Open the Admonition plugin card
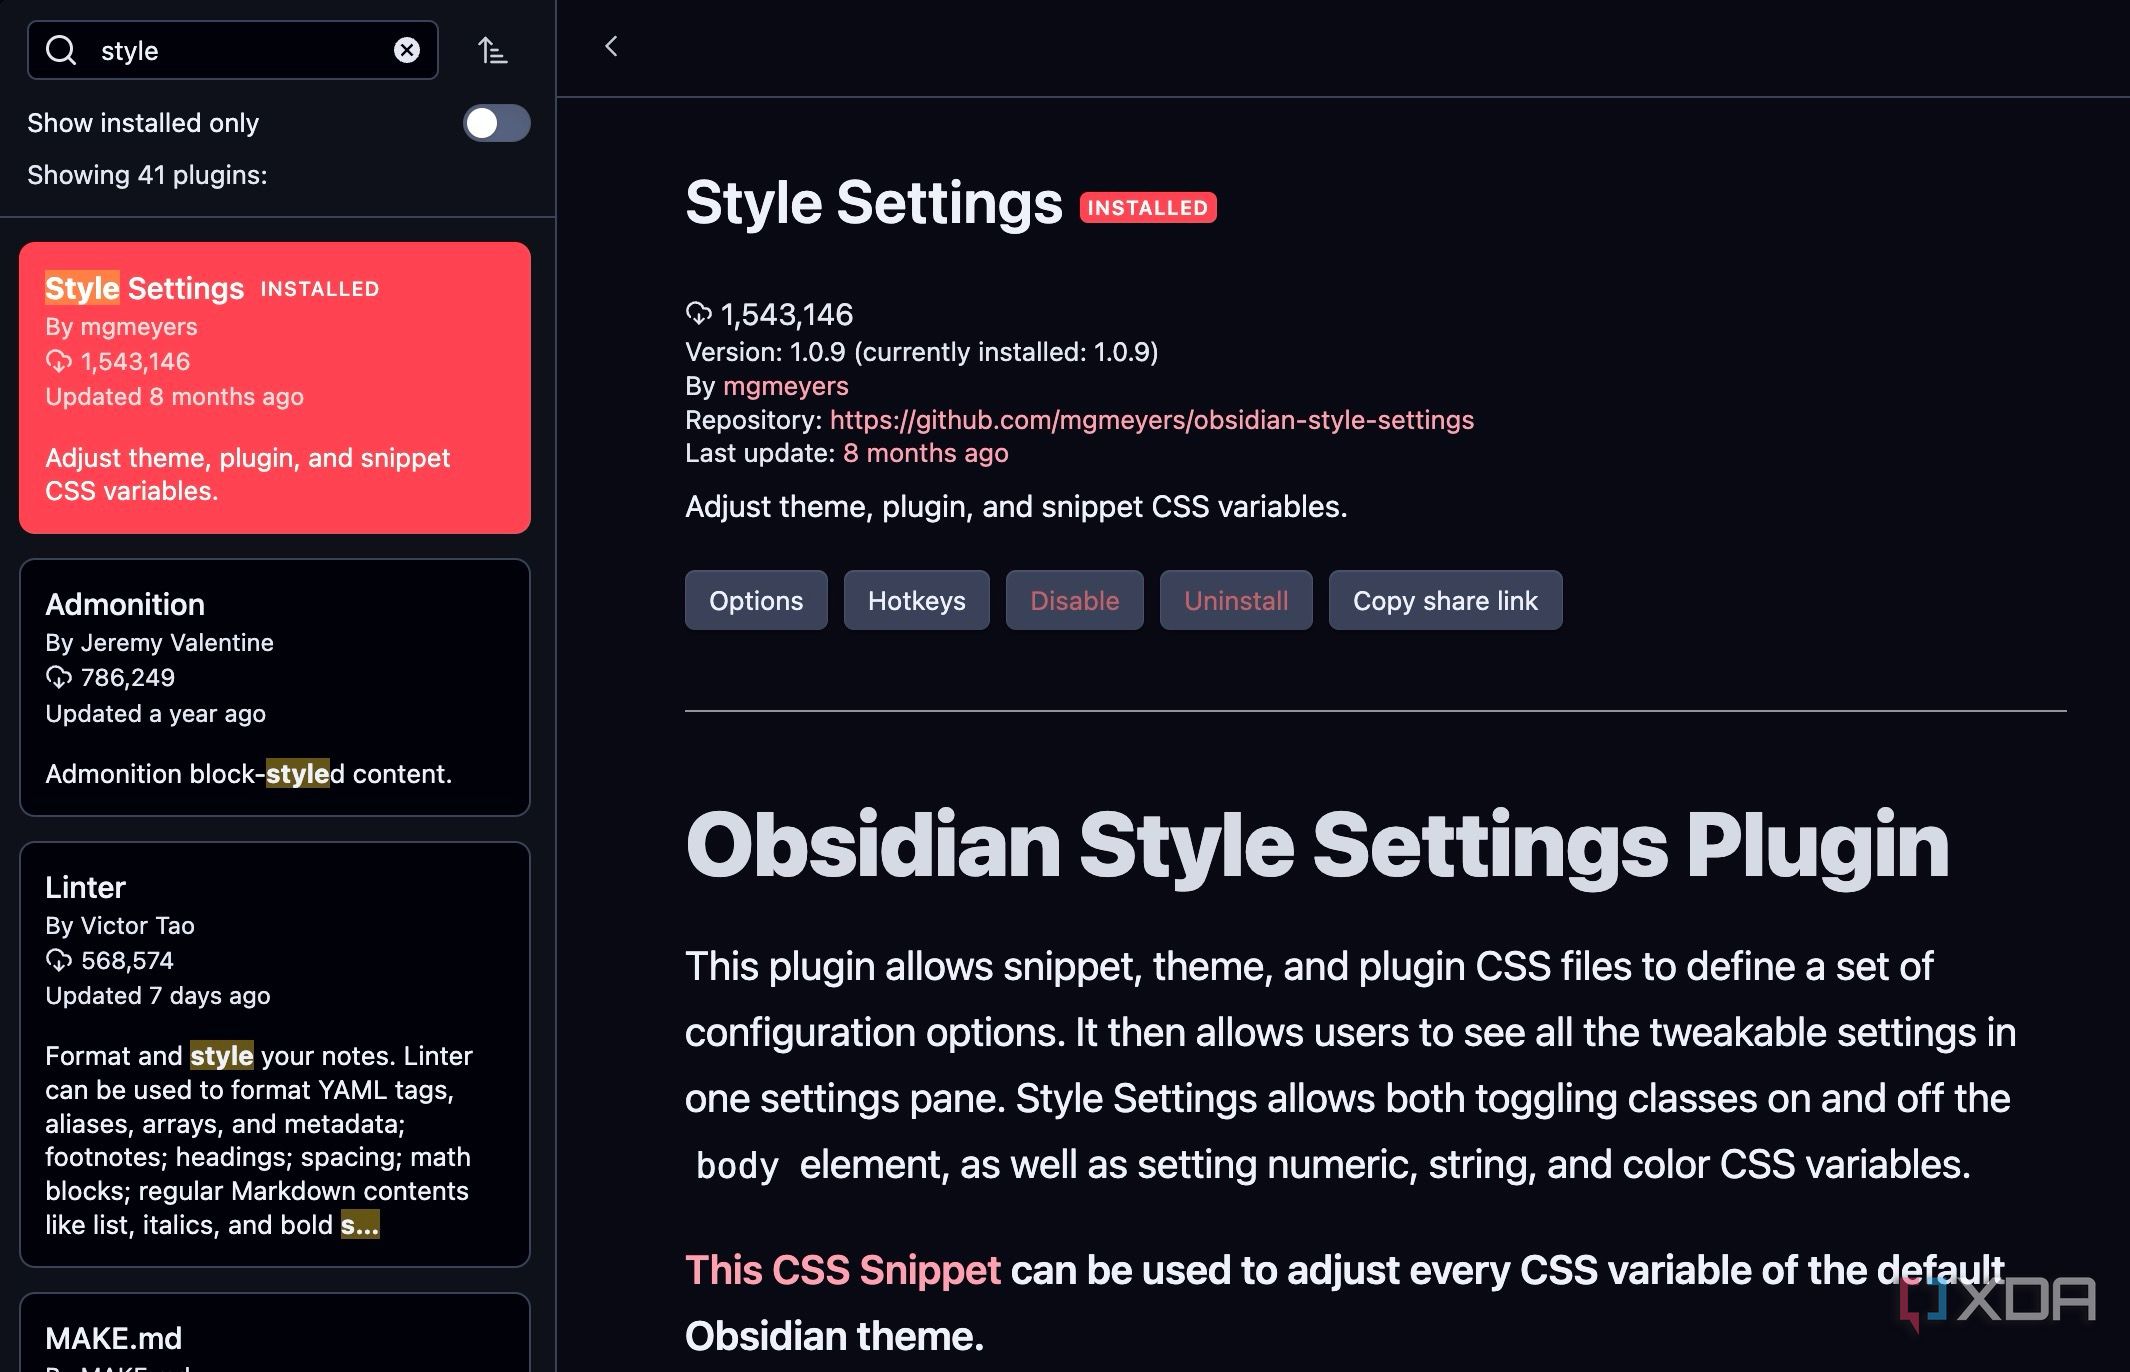 (x=275, y=687)
